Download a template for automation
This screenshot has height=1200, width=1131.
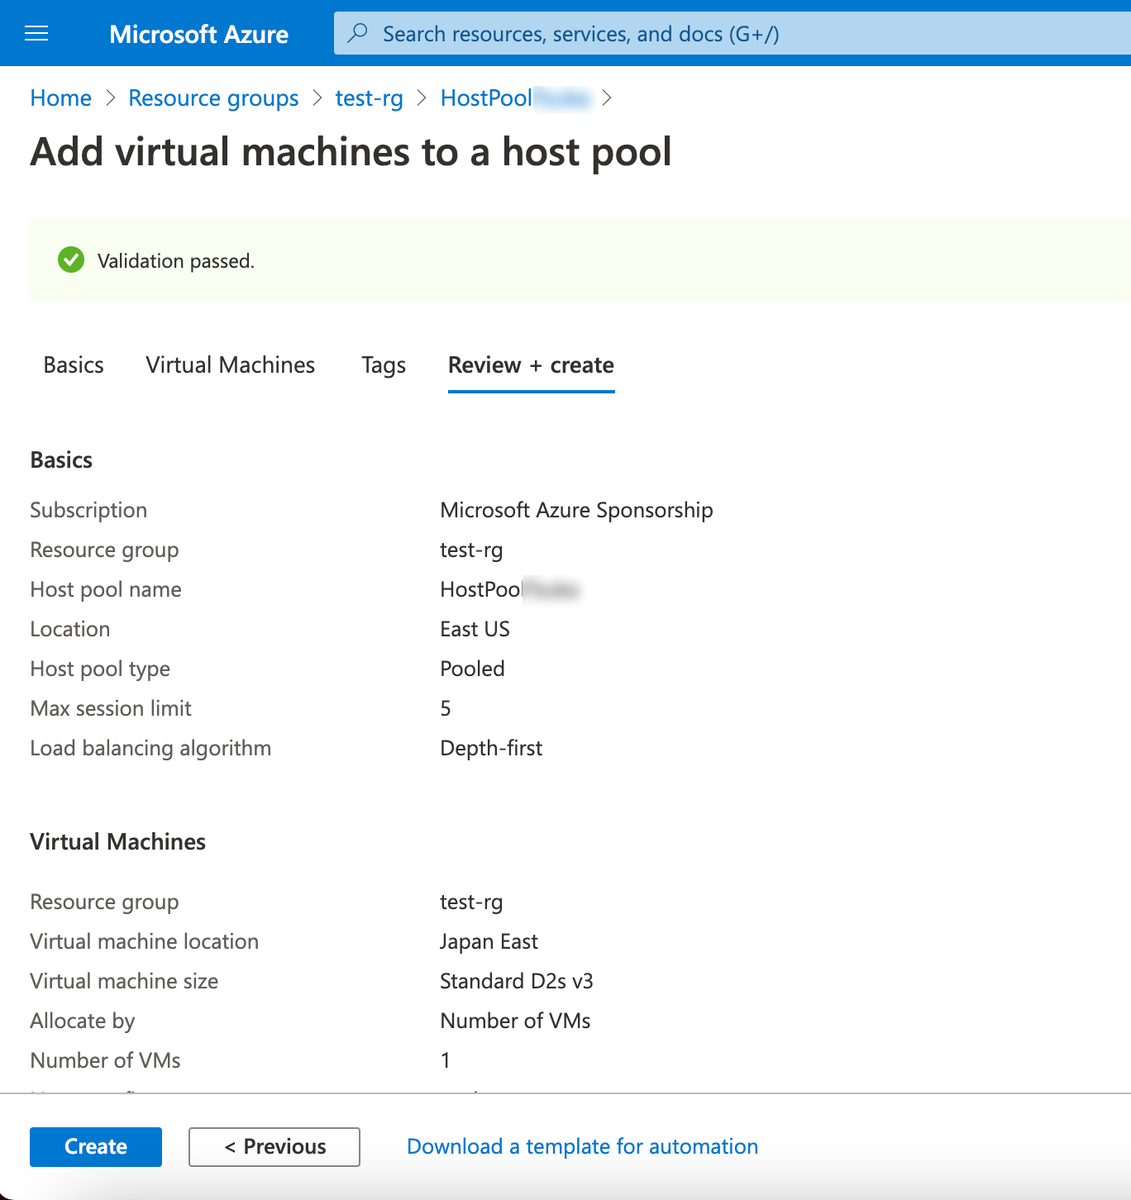tap(582, 1146)
